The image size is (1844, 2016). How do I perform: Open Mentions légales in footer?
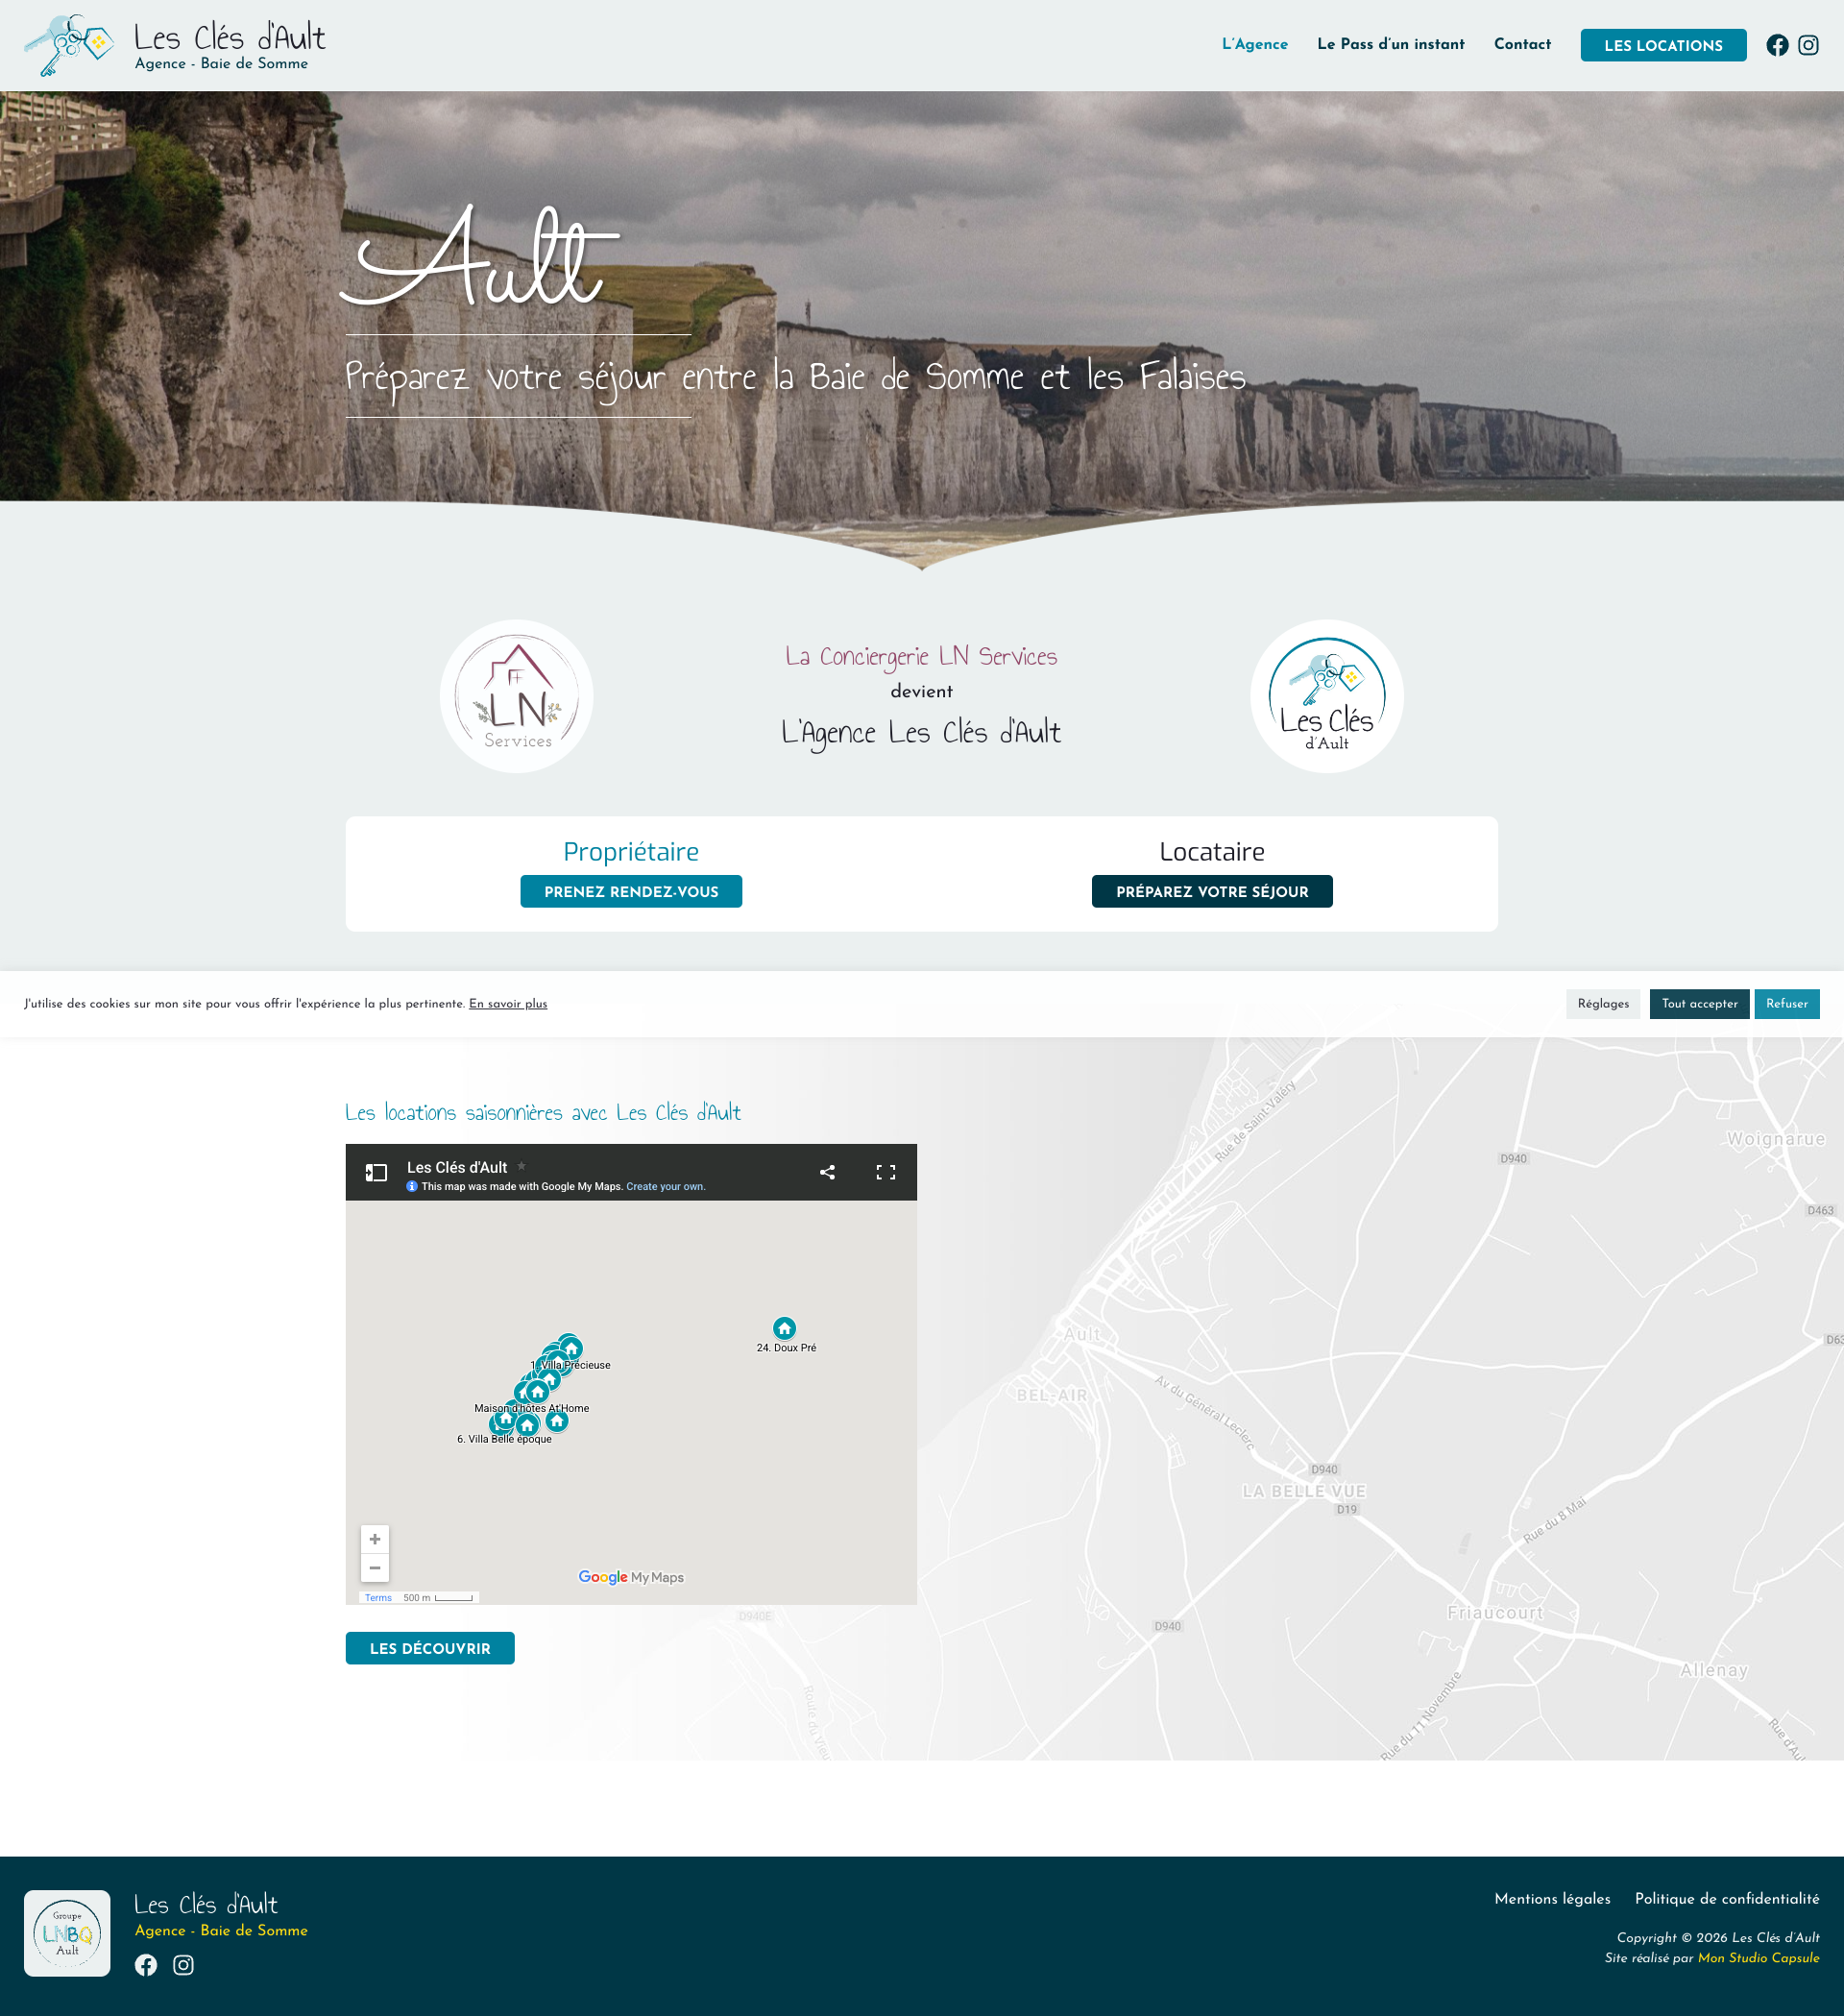[1552, 1898]
